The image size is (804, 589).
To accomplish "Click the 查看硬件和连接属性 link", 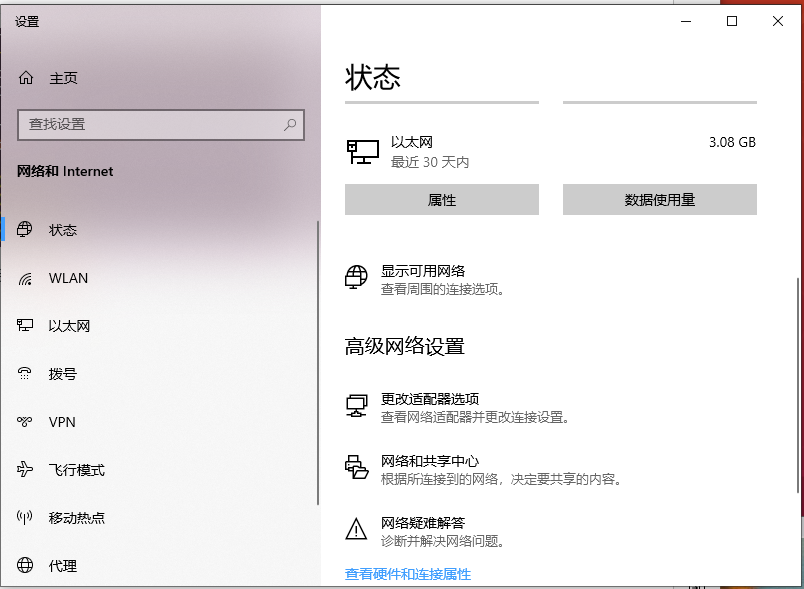I will coord(408,574).
